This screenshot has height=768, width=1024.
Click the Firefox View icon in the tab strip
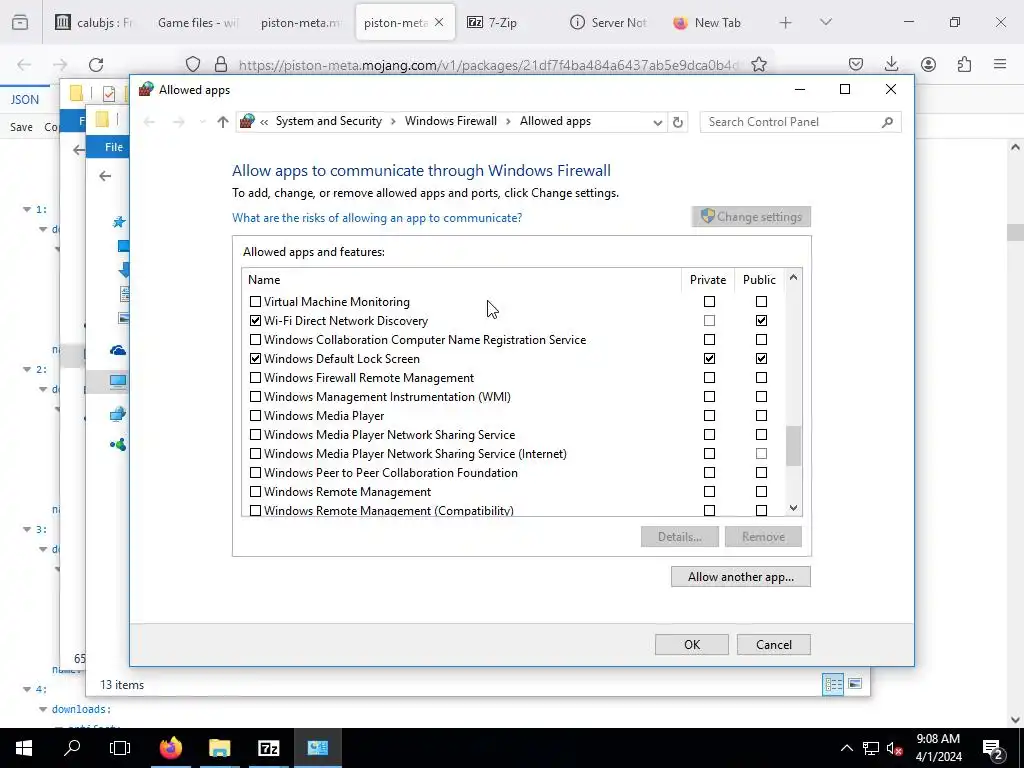click(x=20, y=22)
